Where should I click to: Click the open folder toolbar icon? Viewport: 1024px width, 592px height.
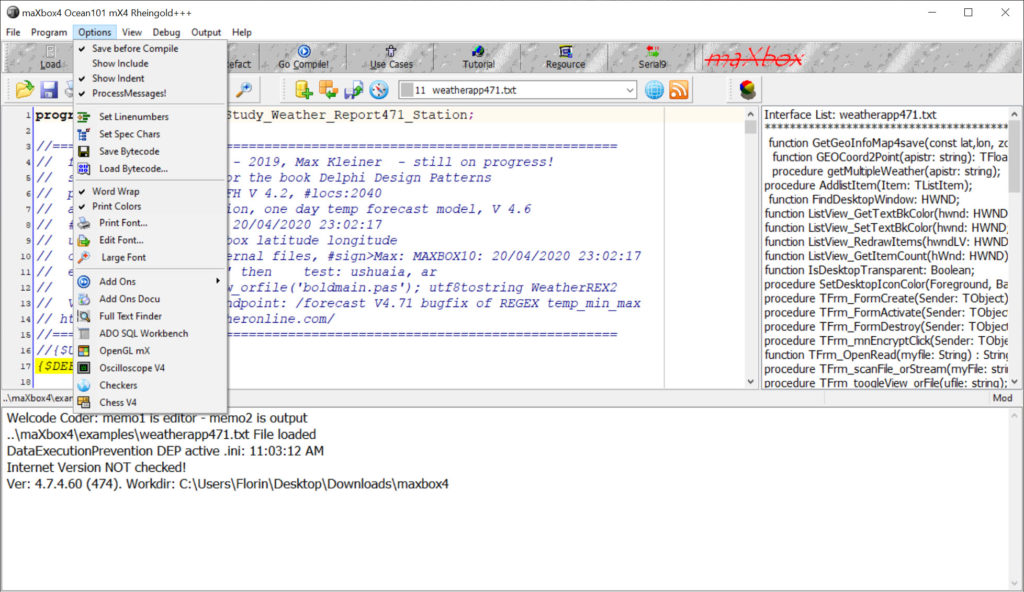tap(25, 90)
